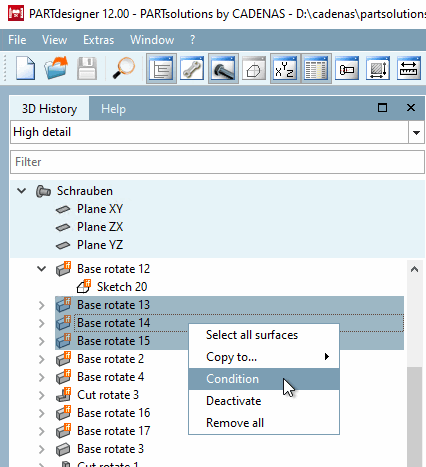Screen dimensions: 426x467
Task: Open the Extras menu
Action: [99, 40]
